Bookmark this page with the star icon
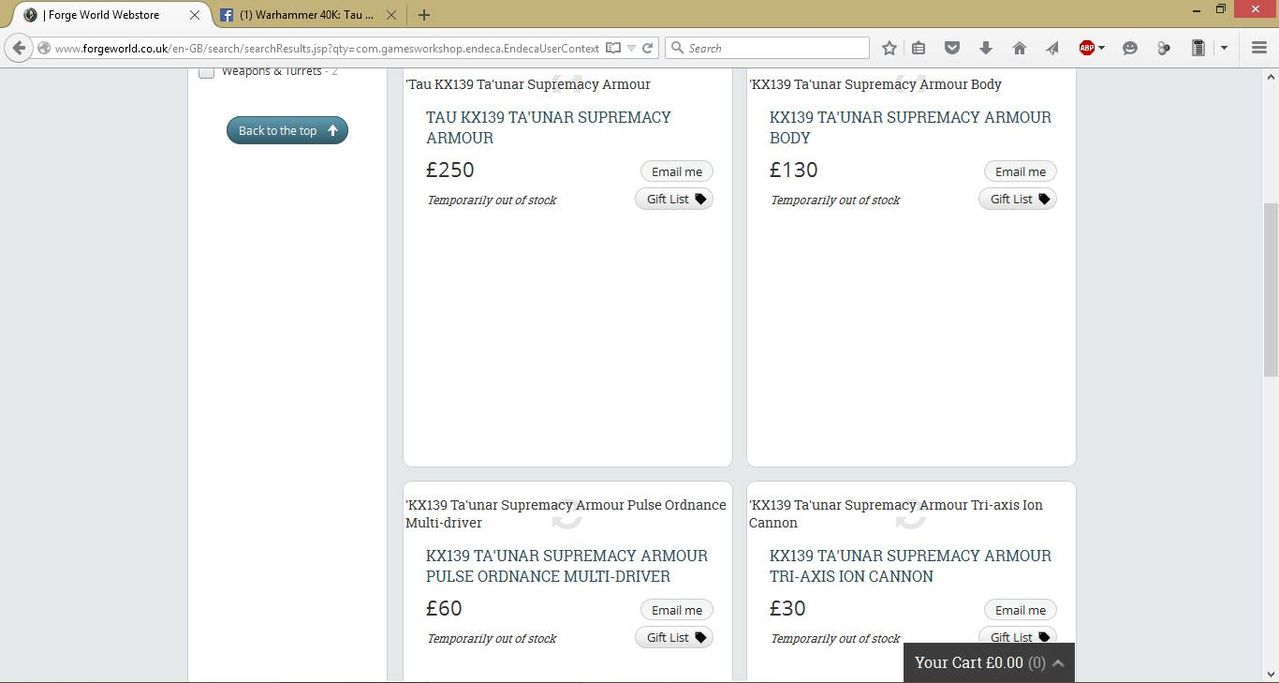This screenshot has height=683, width=1279. [889, 48]
